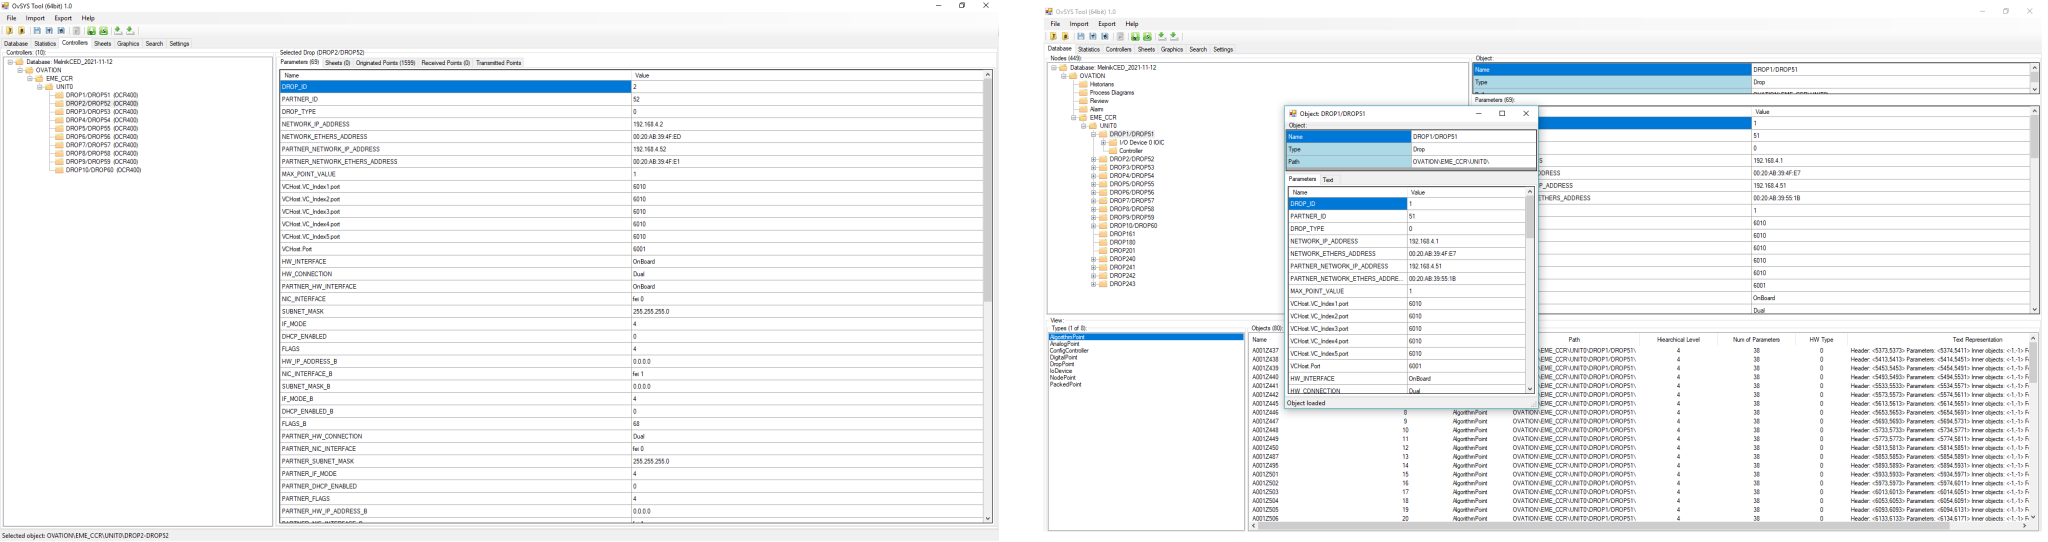Viewport: 2048px width, 542px height.
Task: Collapse Database node in left window tree
Action: (10, 62)
